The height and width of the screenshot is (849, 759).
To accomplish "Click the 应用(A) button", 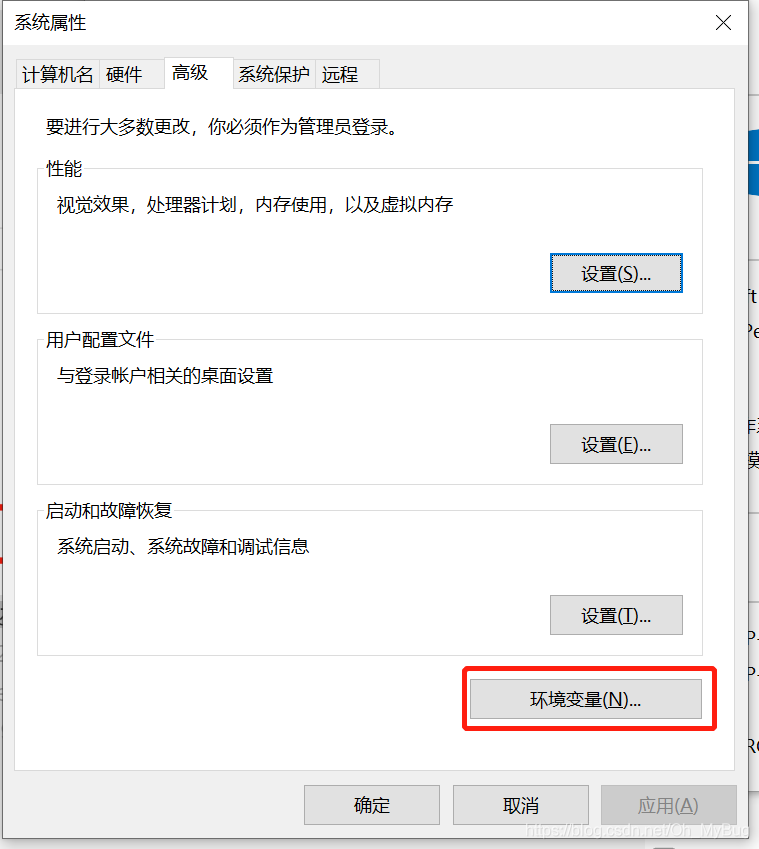I will (669, 805).
